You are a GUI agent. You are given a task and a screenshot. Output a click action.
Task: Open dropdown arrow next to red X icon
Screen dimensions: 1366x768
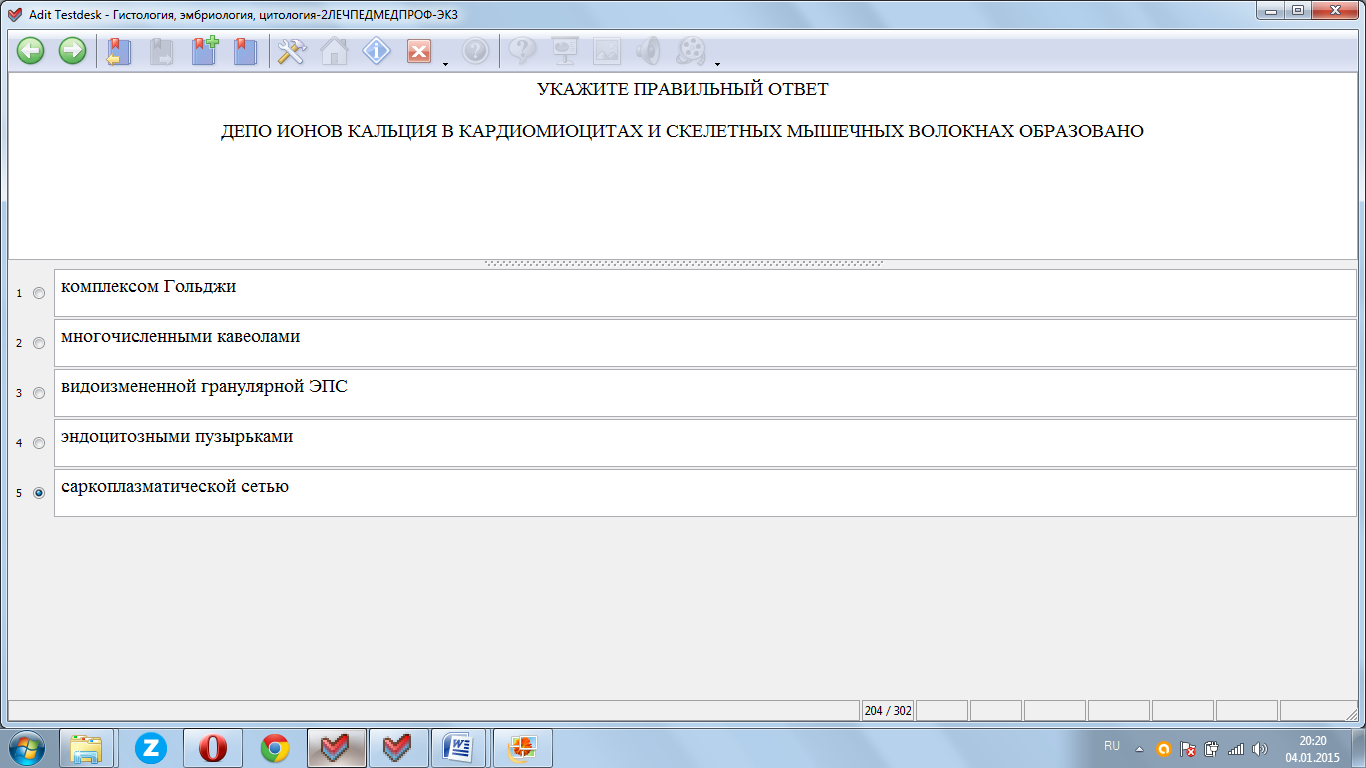(x=444, y=64)
